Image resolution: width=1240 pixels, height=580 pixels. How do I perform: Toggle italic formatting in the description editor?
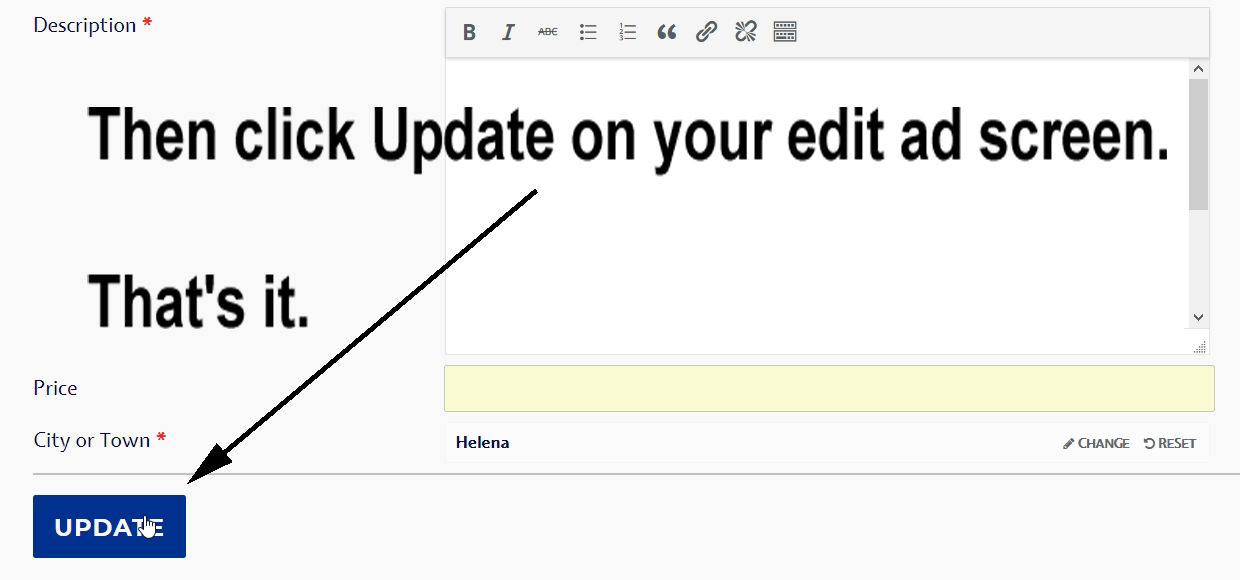pyautogui.click(x=508, y=32)
